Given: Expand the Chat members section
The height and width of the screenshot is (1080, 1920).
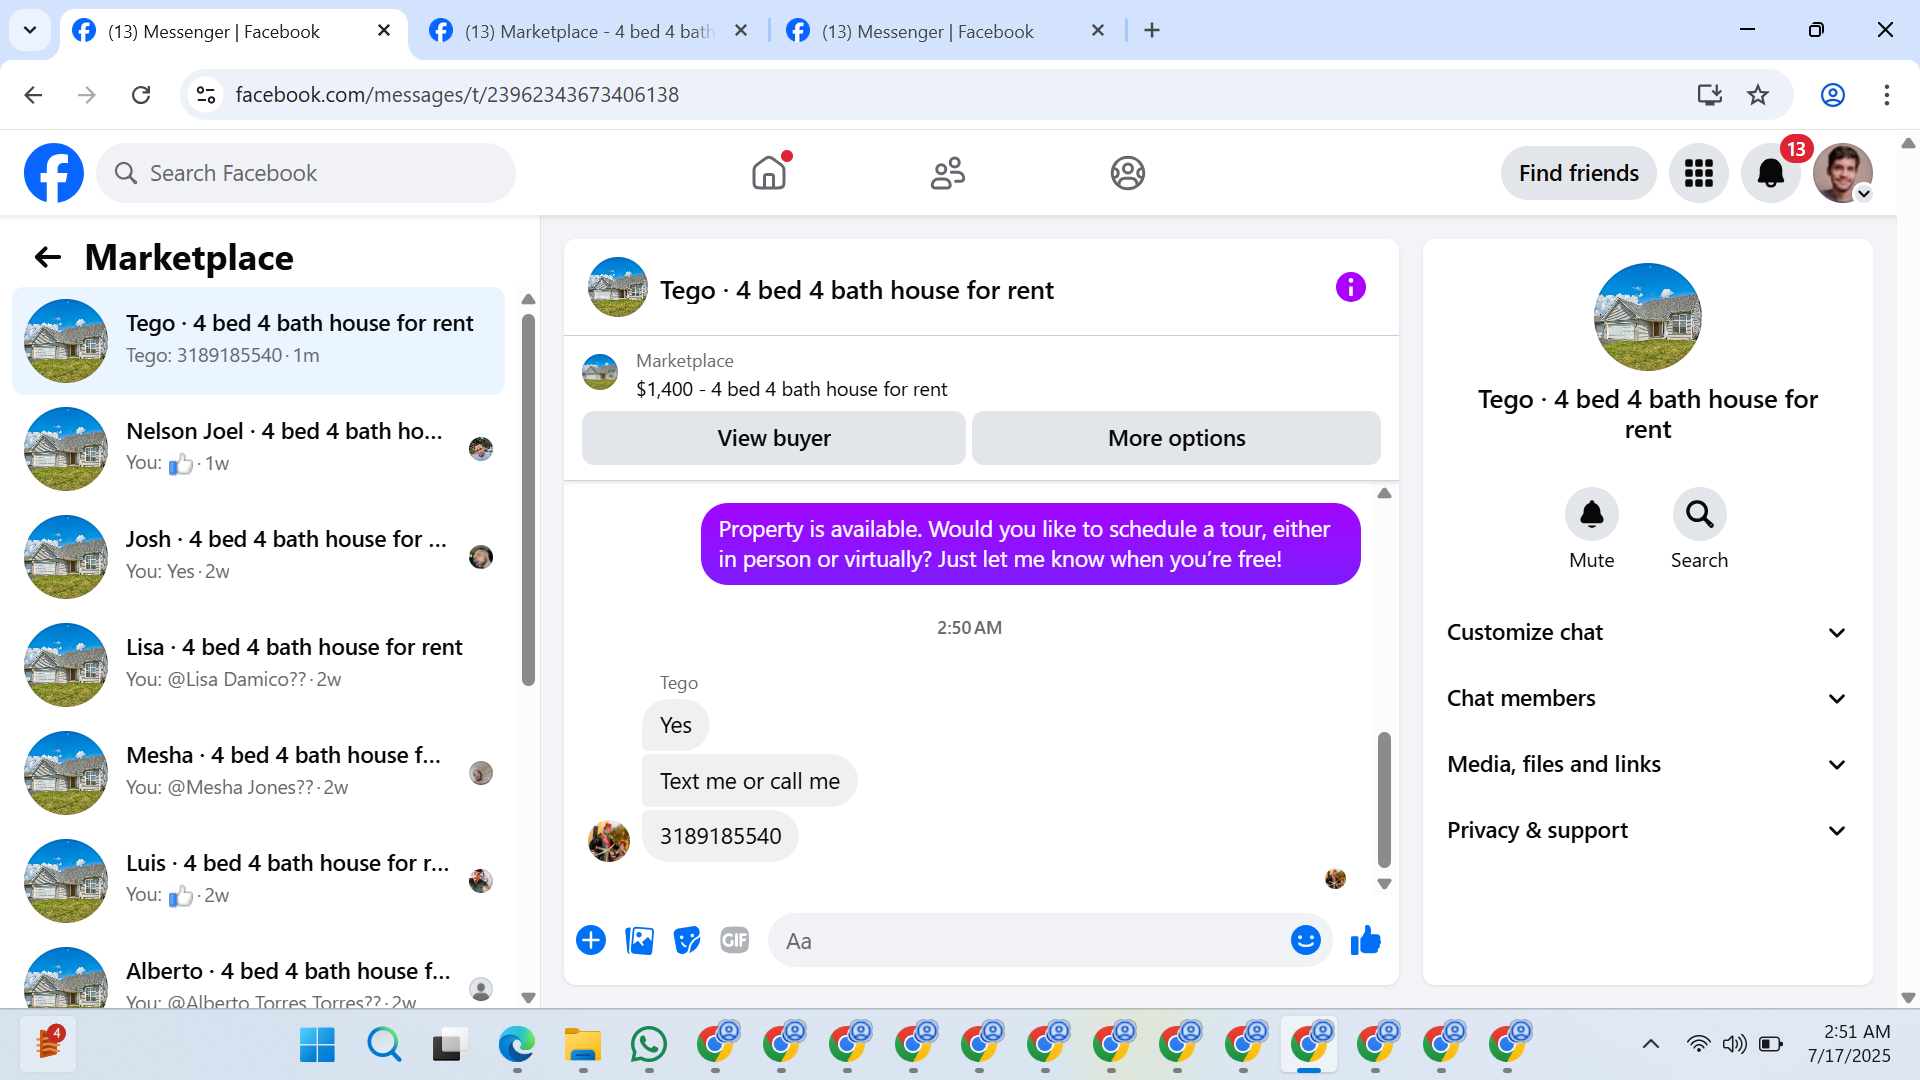Looking at the screenshot, I should click(x=1647, y=698).
